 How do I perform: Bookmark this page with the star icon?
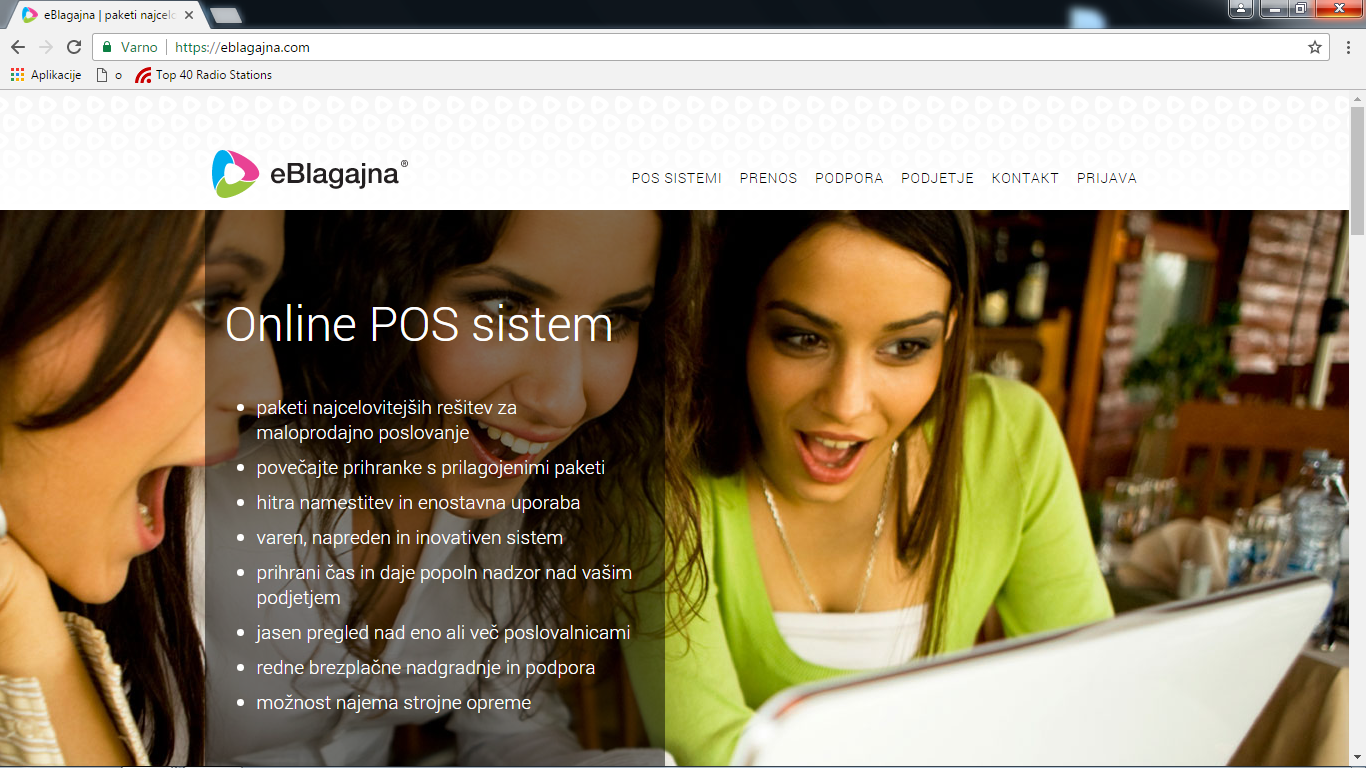pos(1315,47)
